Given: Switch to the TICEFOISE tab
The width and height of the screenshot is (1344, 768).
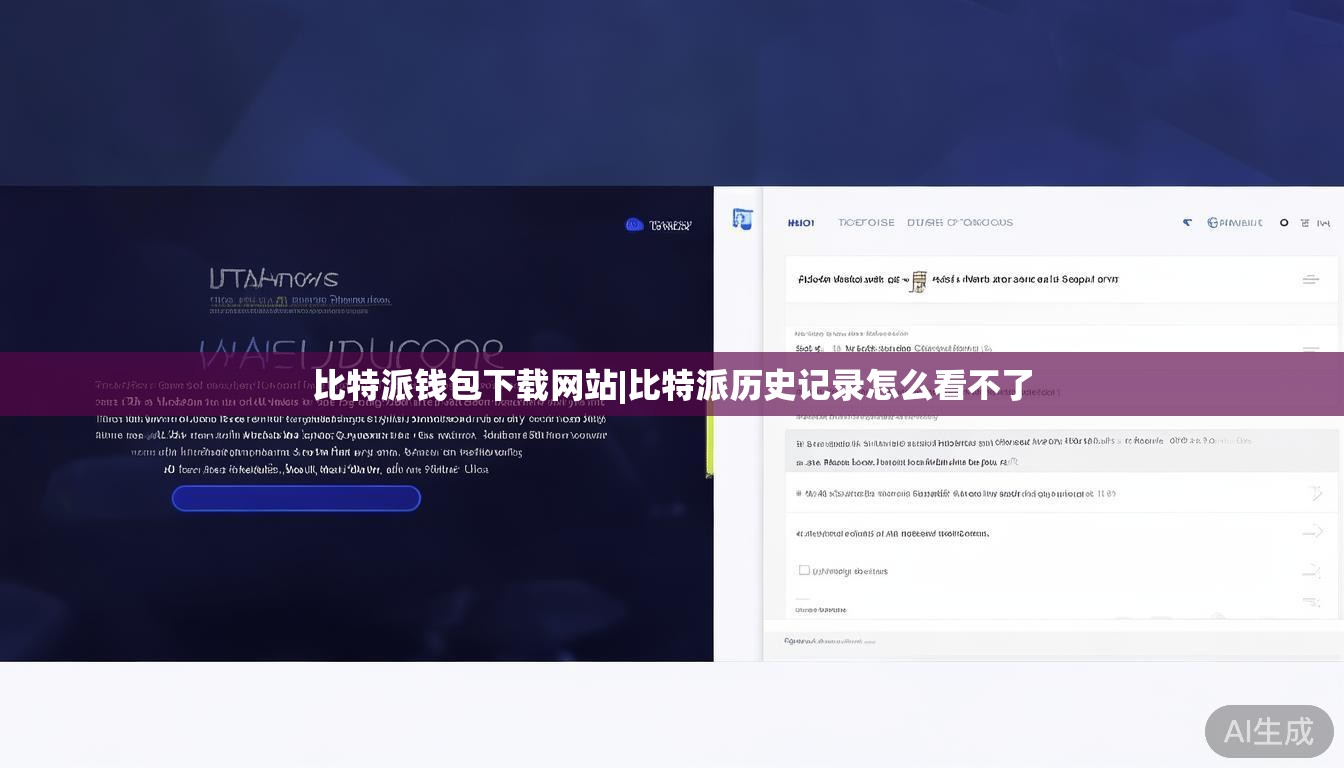Looking at the screenshot, I should (866, 222).
